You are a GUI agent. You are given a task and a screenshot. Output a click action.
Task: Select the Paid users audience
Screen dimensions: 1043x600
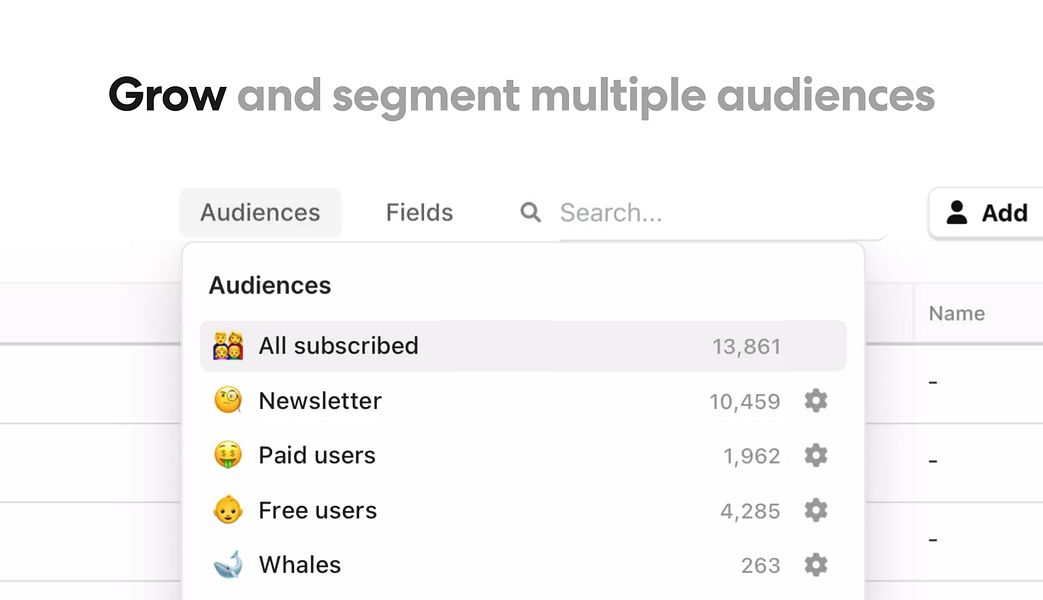[x=523, y=456]
